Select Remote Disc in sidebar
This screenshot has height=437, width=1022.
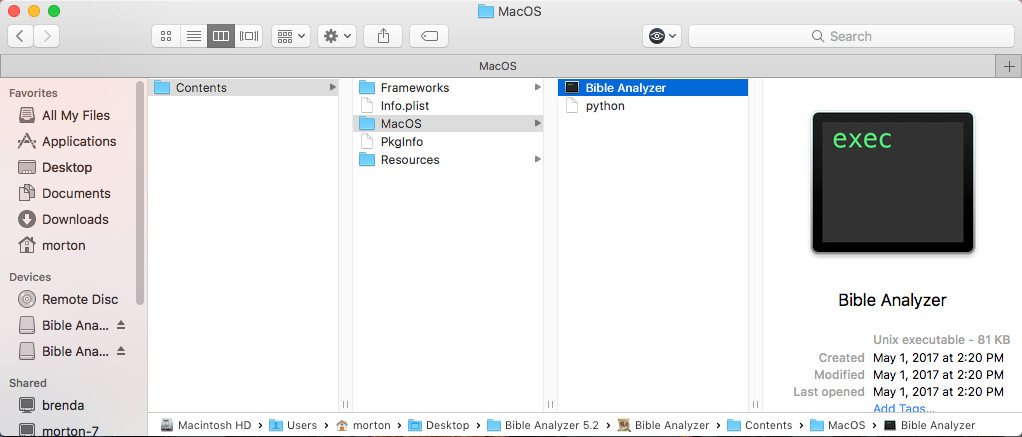tap(69, 299)
